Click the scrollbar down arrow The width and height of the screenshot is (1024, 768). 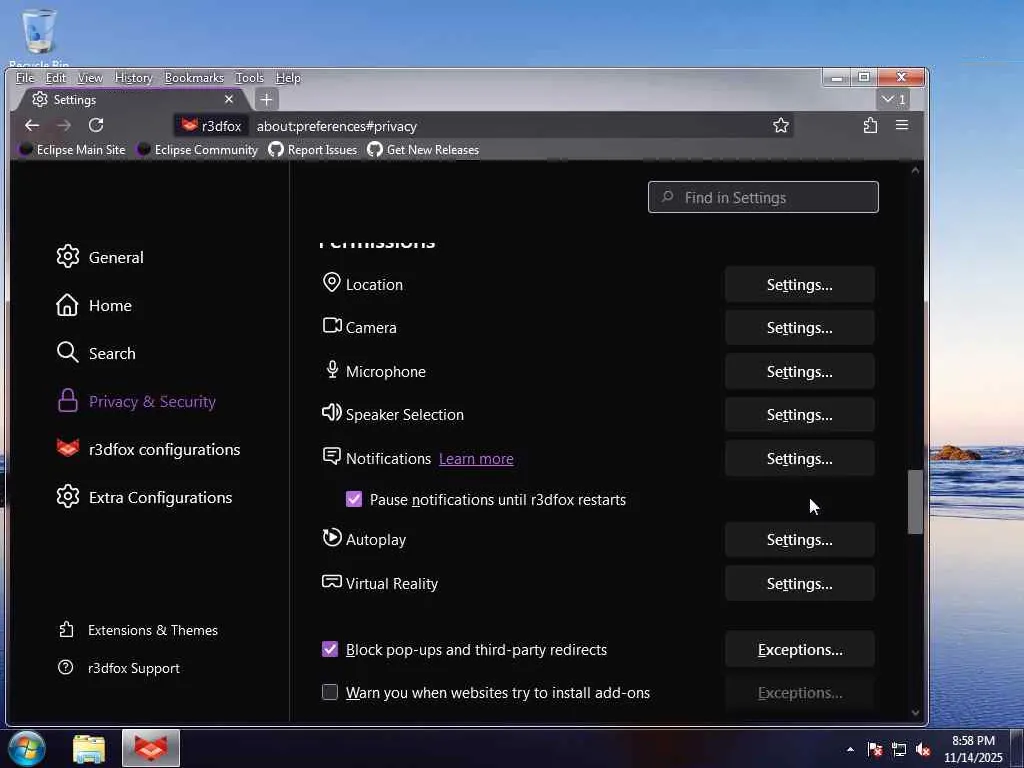(x=915, y=712)
